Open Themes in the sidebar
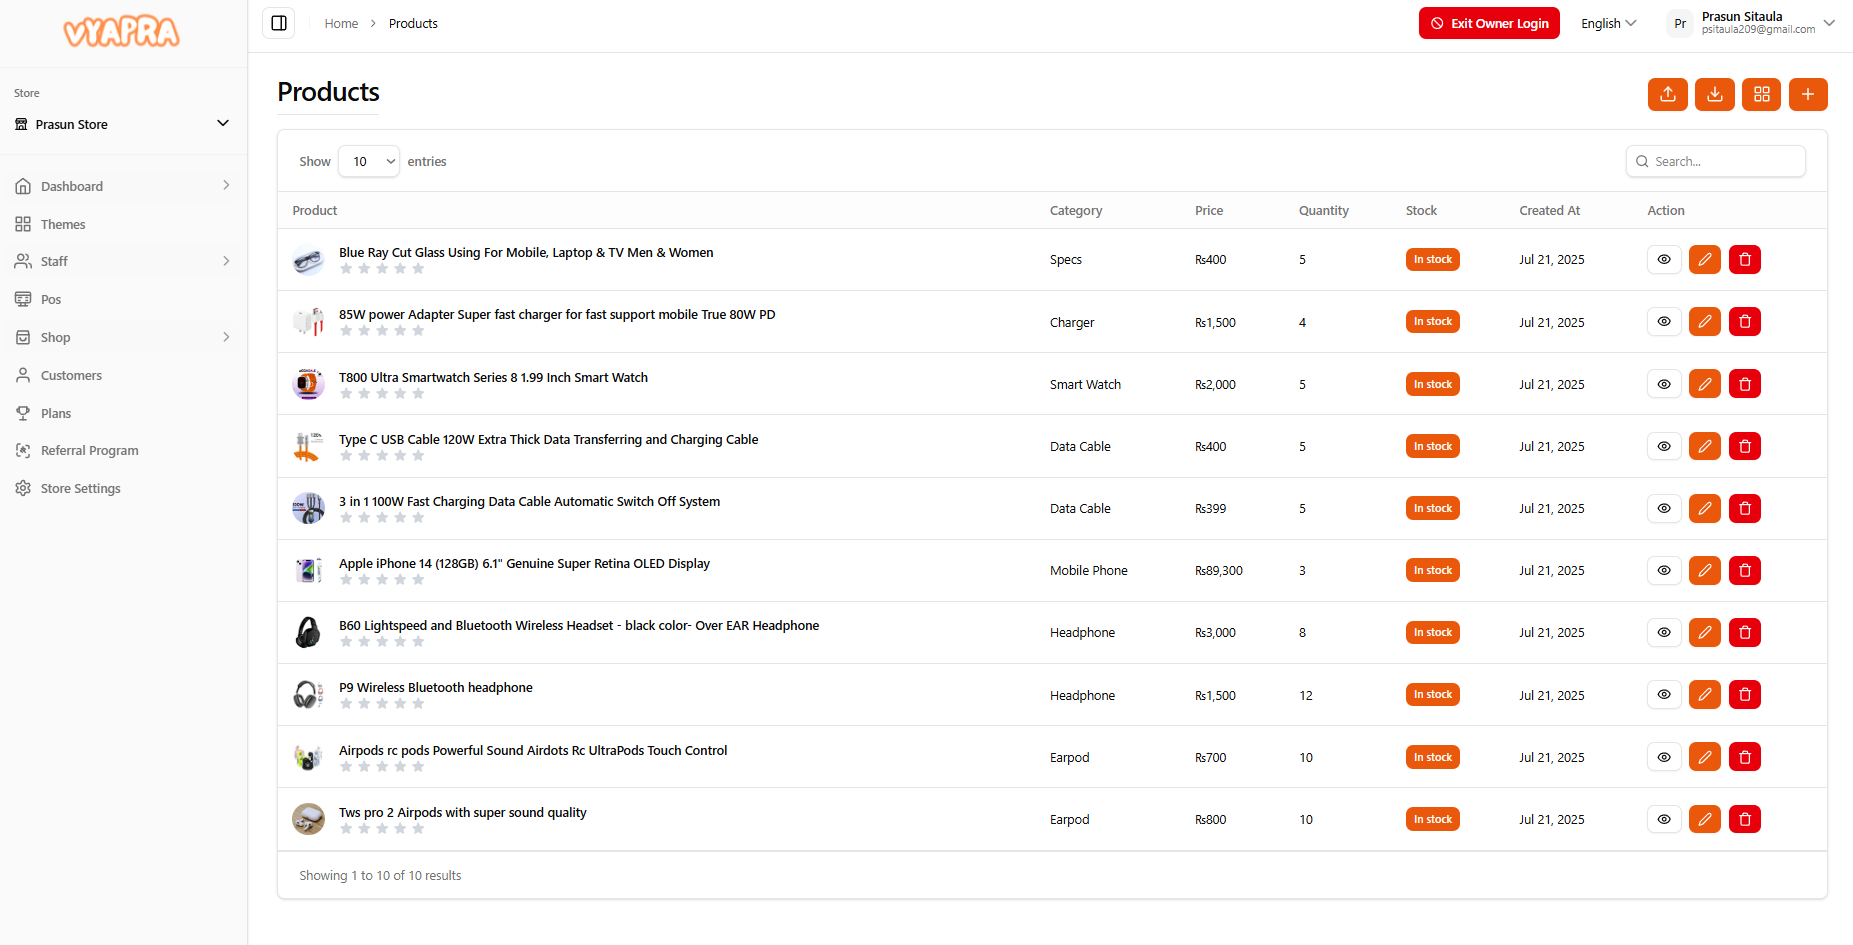 click(63, 224)
